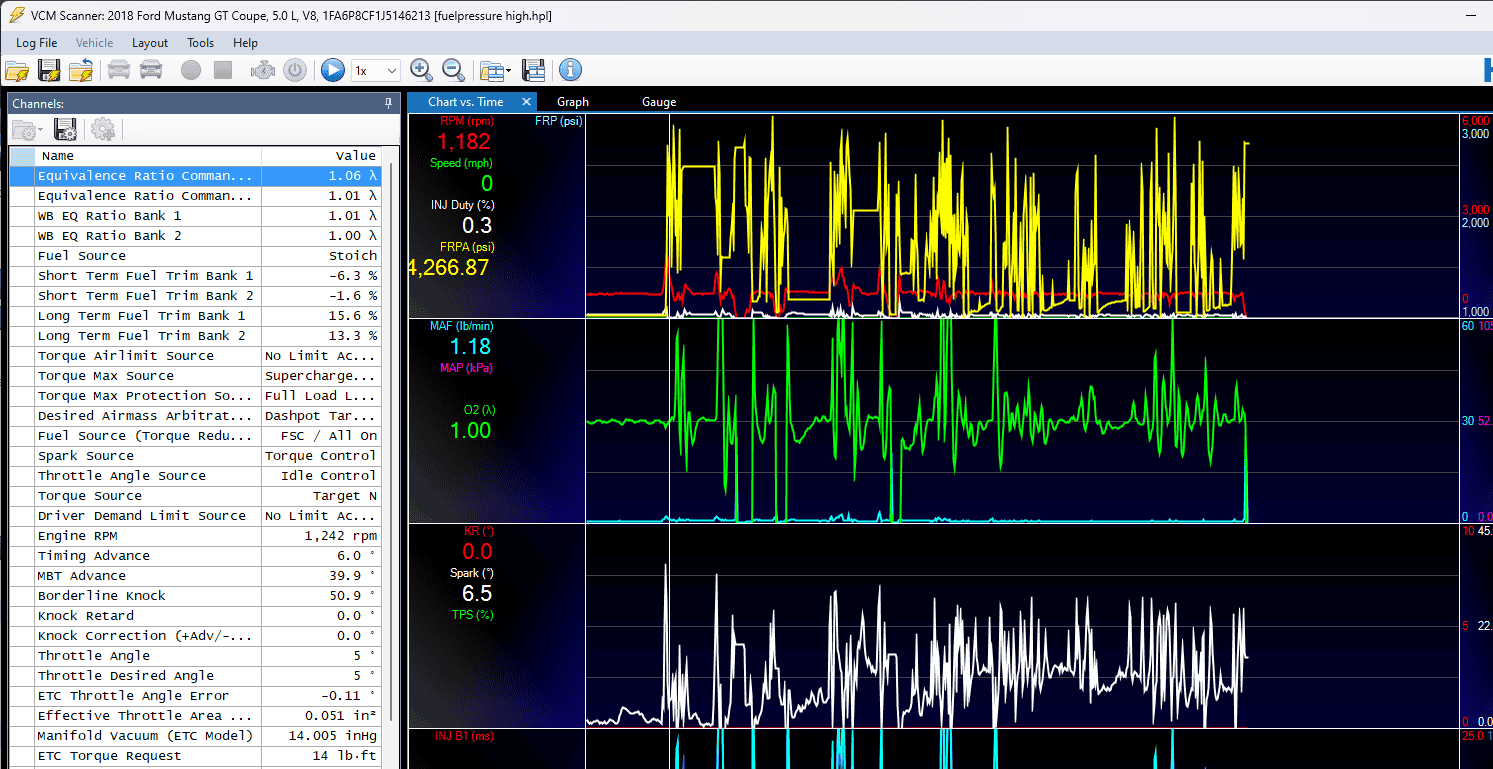Click the add channel gear icon
The height and width of the screenshot is (769, 1493).
pos(103,129)
